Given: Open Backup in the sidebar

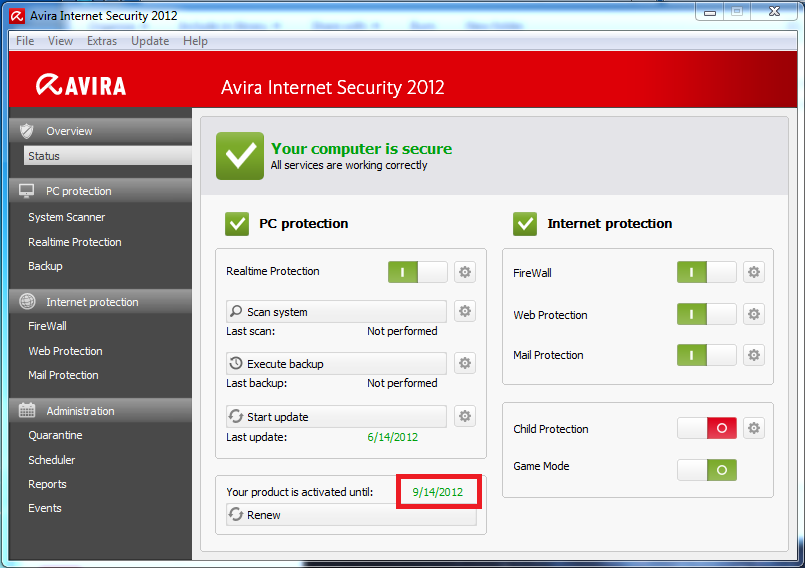Looking at the screenshot, I should (45, 266).
